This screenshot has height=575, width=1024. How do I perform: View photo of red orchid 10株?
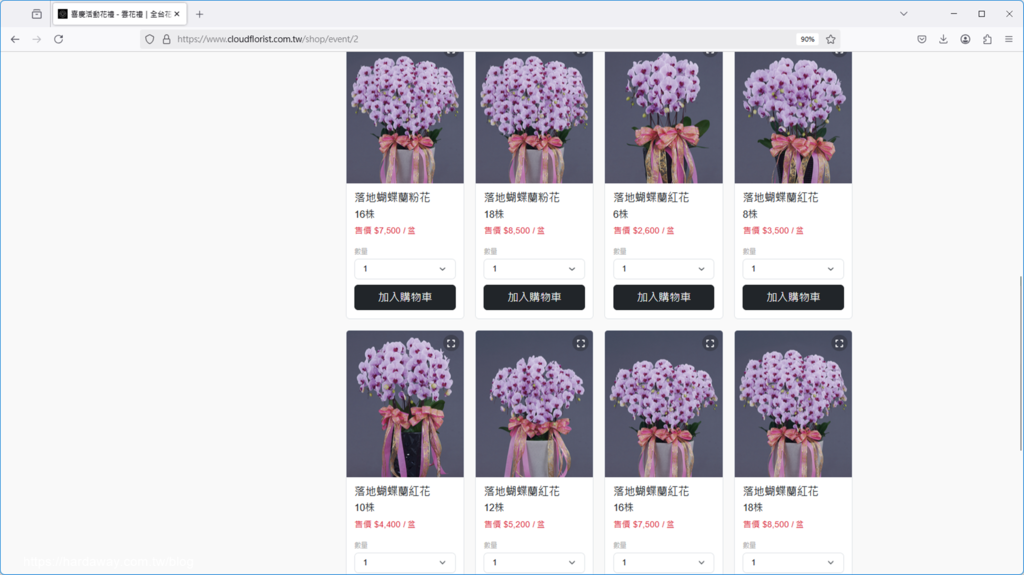405,404
